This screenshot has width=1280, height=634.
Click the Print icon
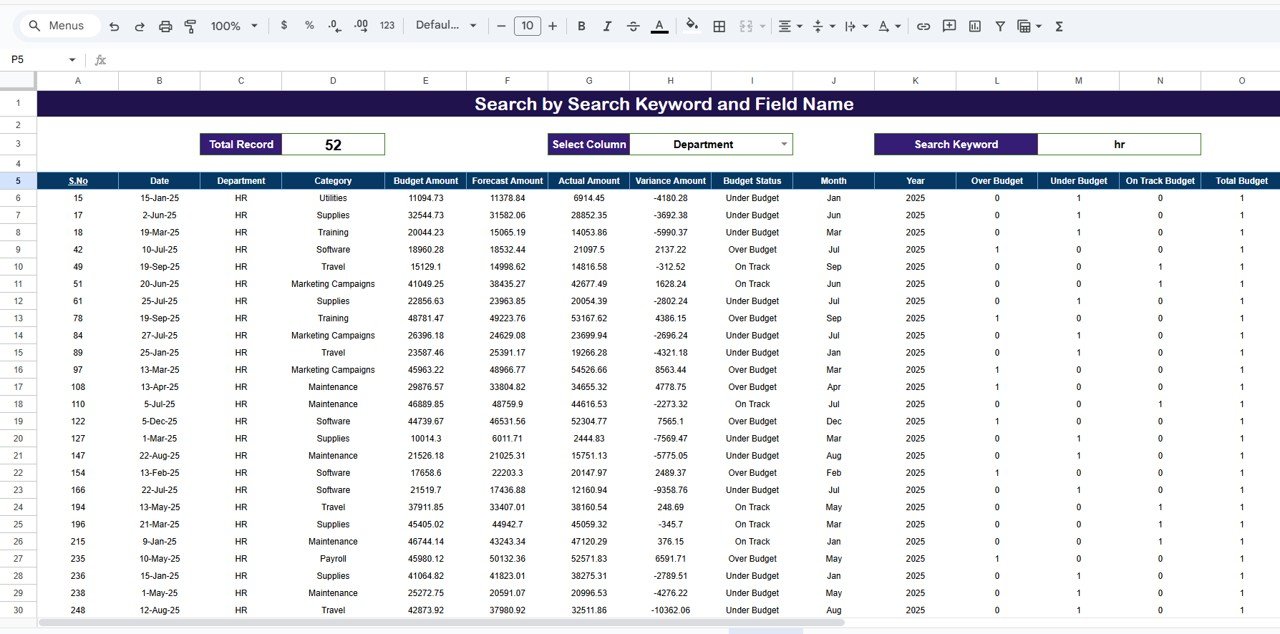[165, 26]
